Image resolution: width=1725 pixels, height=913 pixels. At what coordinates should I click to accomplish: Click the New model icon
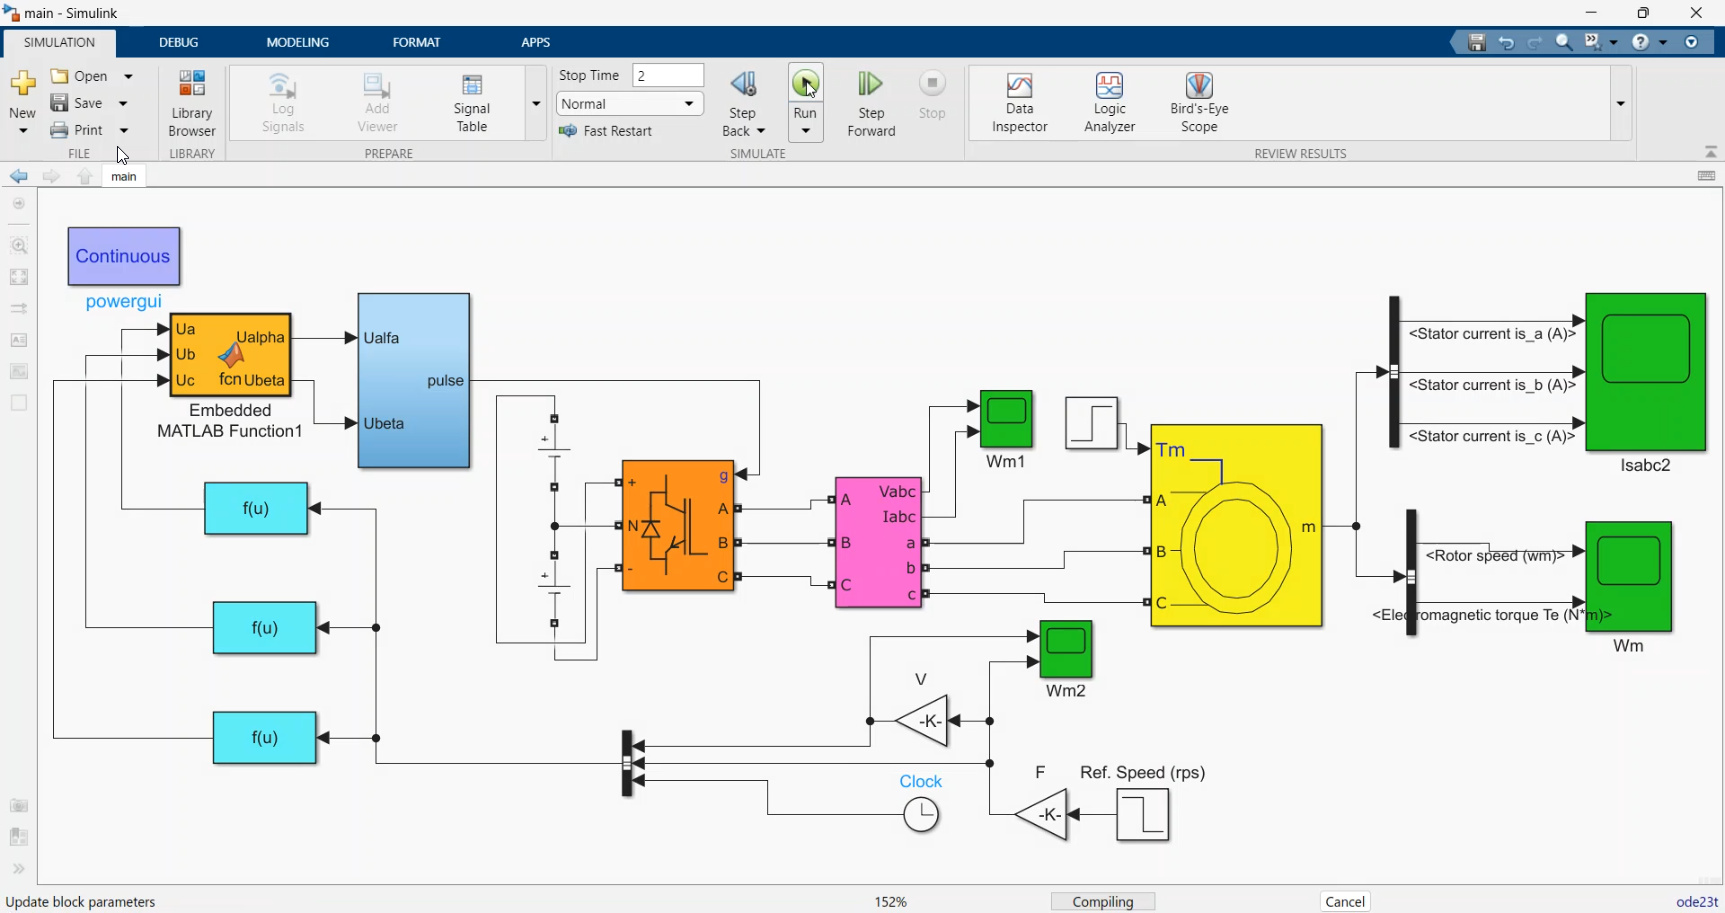(x=22, y=84)
